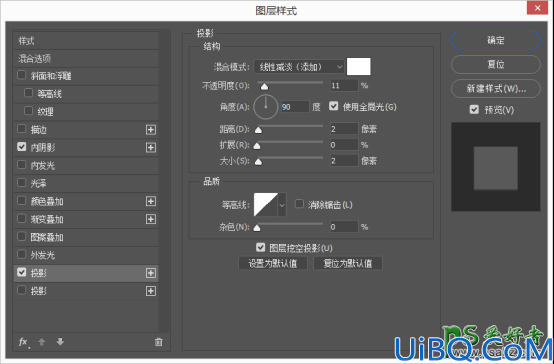
Task: Delete effect with trash icon
Action: point(159,342)
